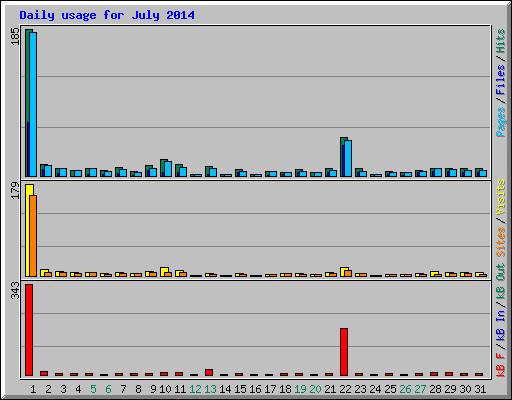This screenshot has height=400, width=512.
Task: Click the 'Sites' legend label
Action: tap(501, 242)
